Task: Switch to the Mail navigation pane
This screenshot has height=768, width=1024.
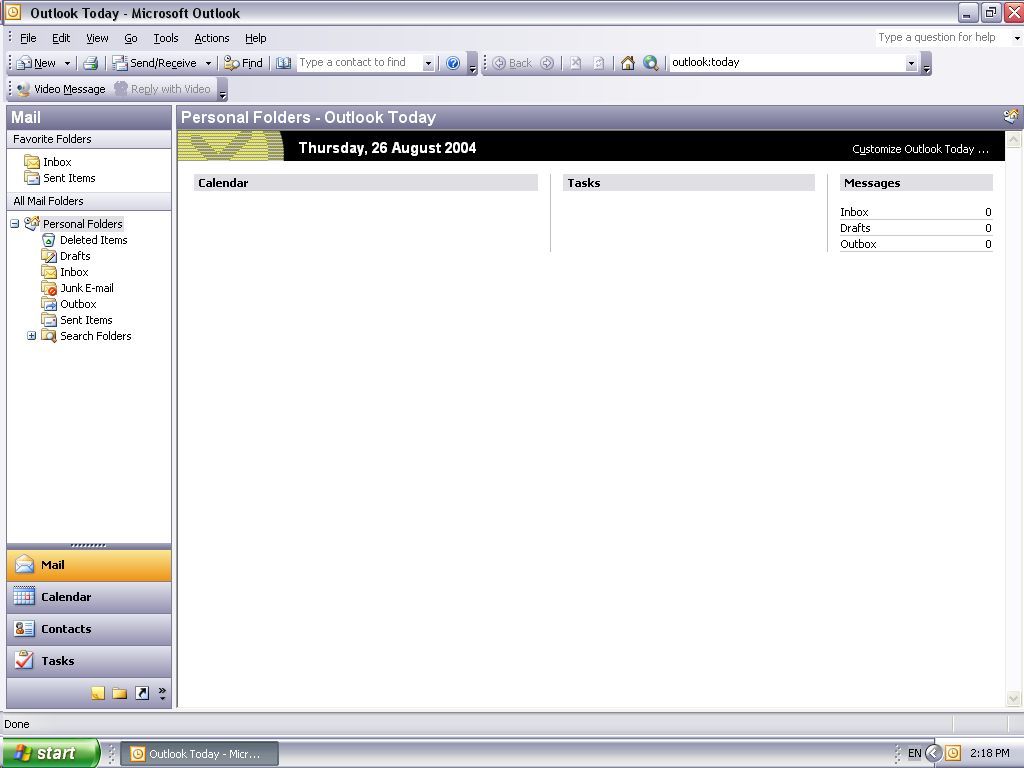Action: 89,565
